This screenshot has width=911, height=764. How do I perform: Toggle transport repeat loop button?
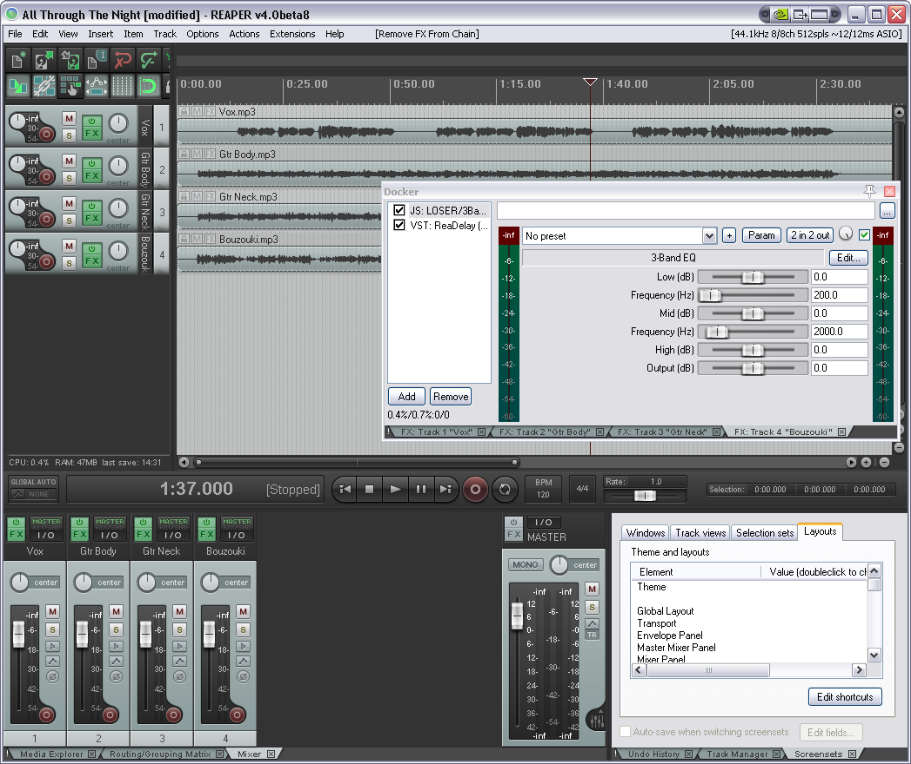pyautogui.click(x=505, y=489)
